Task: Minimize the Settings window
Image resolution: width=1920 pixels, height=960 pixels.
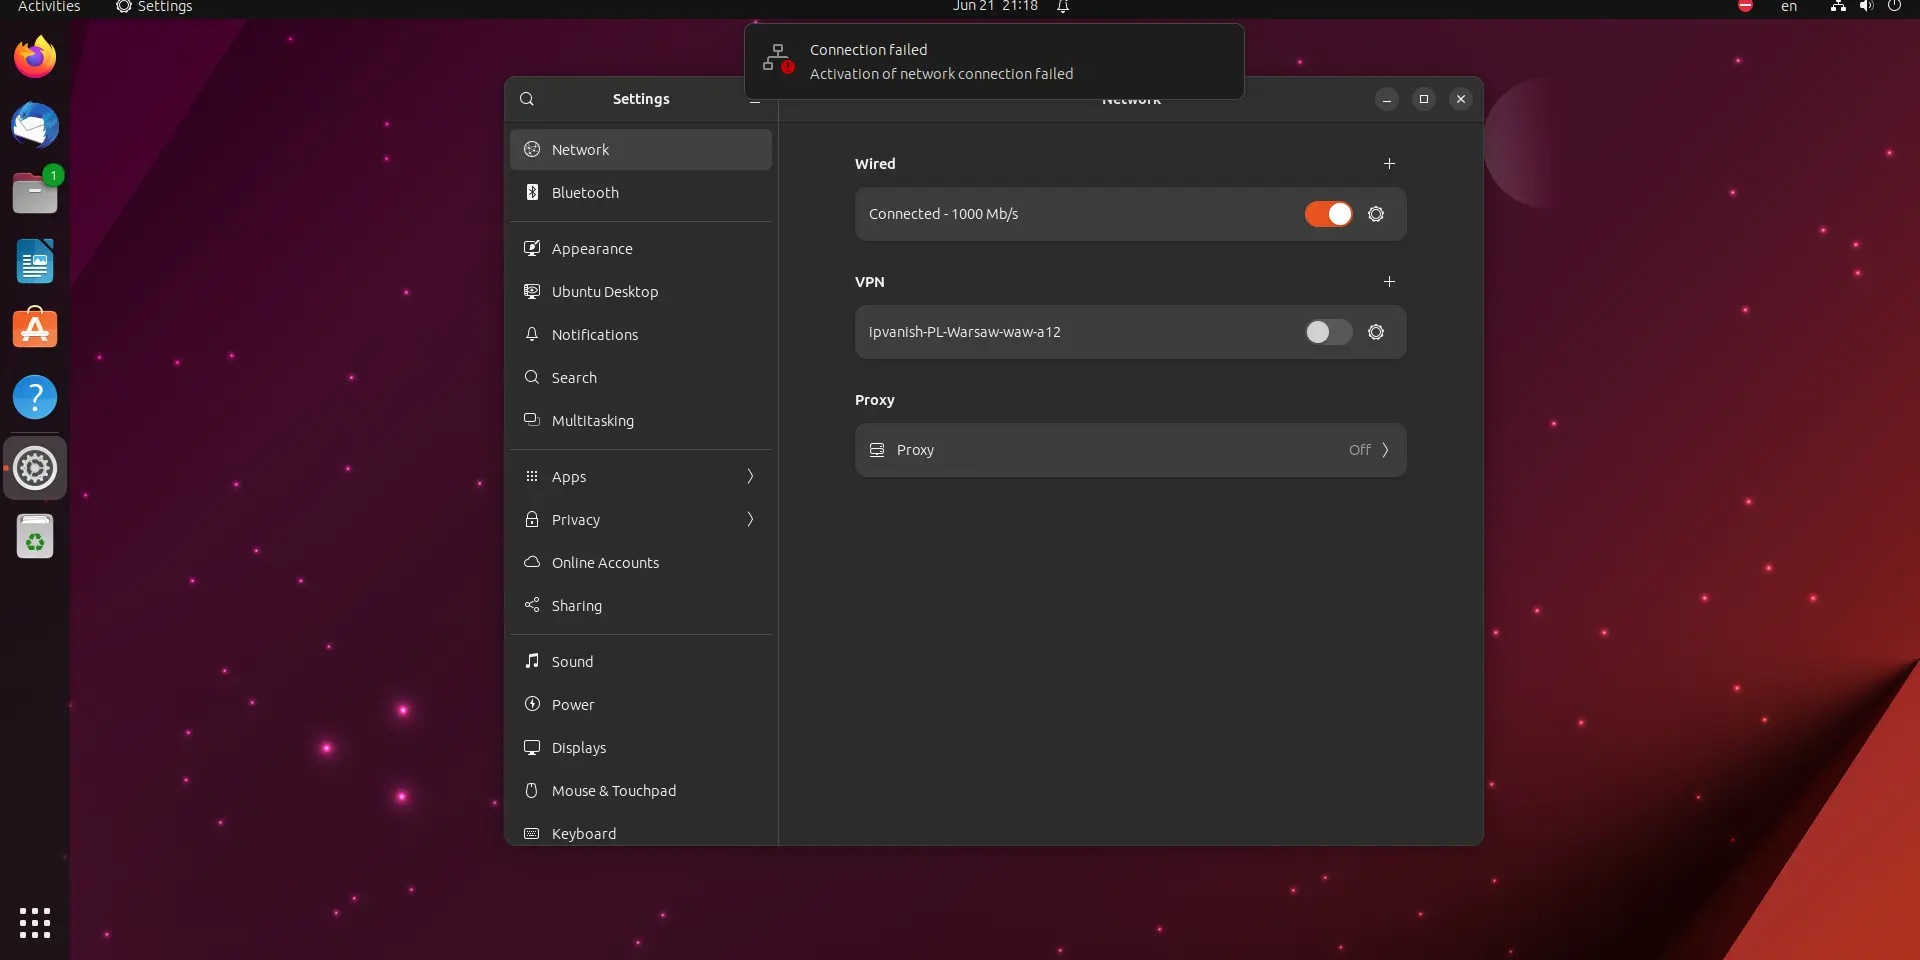Action: coord(1386,99)
